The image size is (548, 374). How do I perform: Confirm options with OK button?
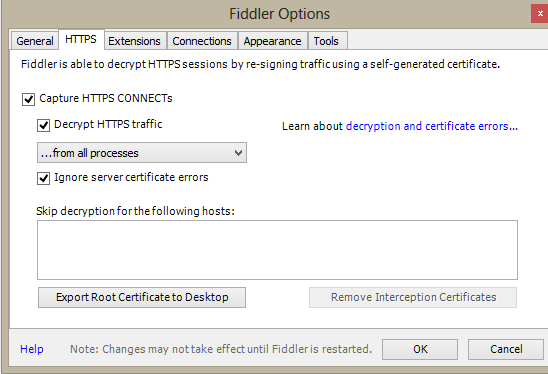tap(420, 349)
